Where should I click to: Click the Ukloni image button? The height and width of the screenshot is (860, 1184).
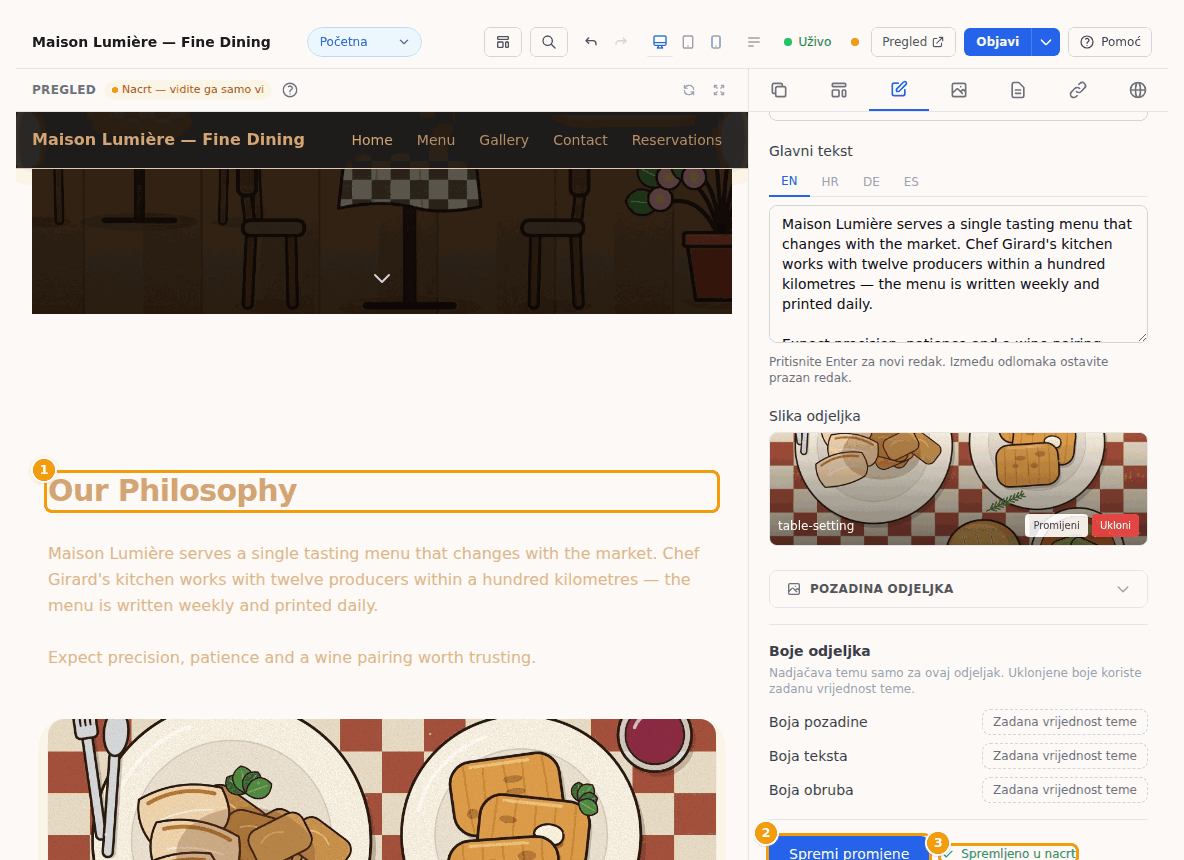[1115, 526]
